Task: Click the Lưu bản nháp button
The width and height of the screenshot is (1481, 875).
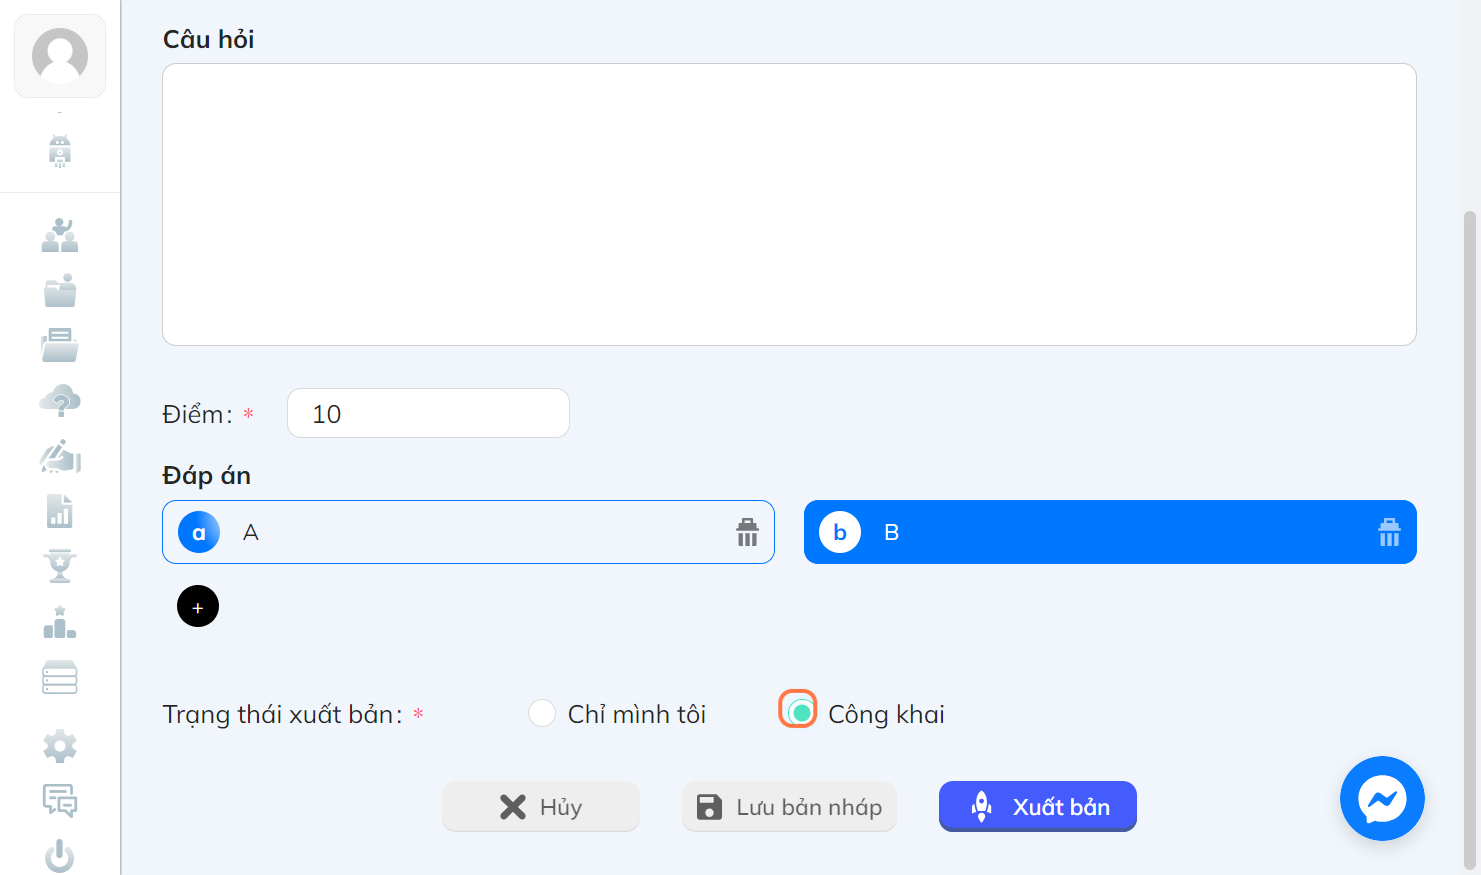Action: (789, 806)
